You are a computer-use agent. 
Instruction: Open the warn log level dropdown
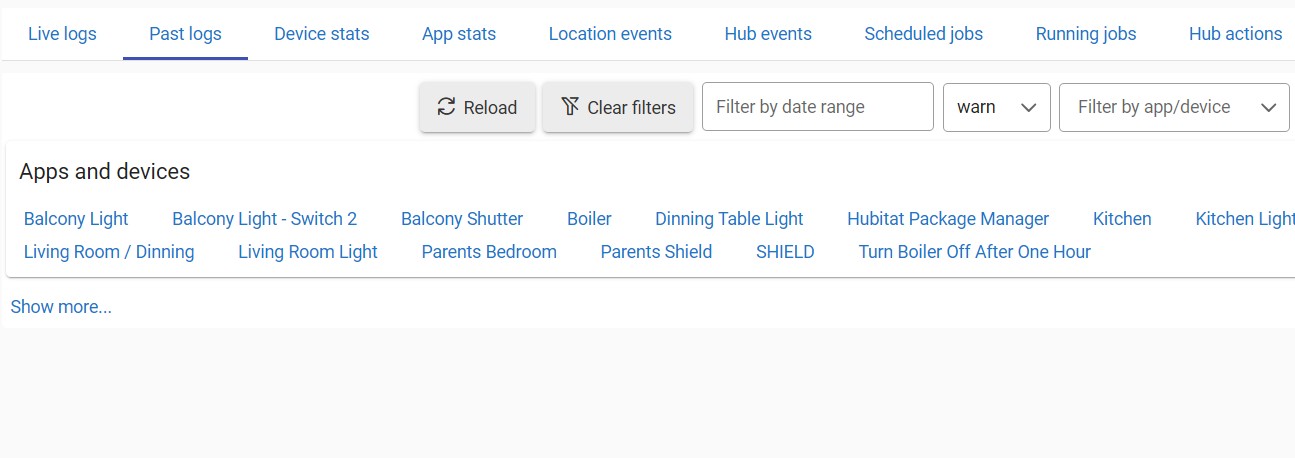click(x=996, y=107)
